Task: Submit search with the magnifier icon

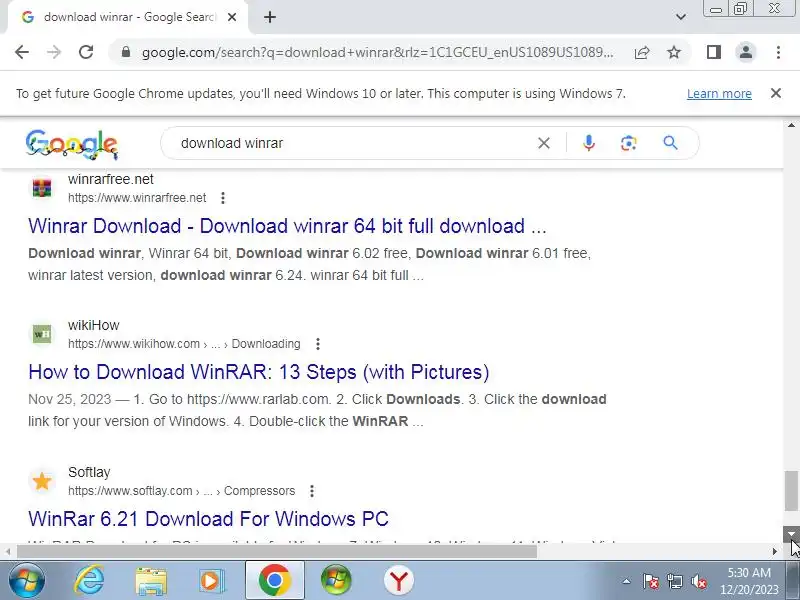Action: pyautogui.click(x=670, y=143)
